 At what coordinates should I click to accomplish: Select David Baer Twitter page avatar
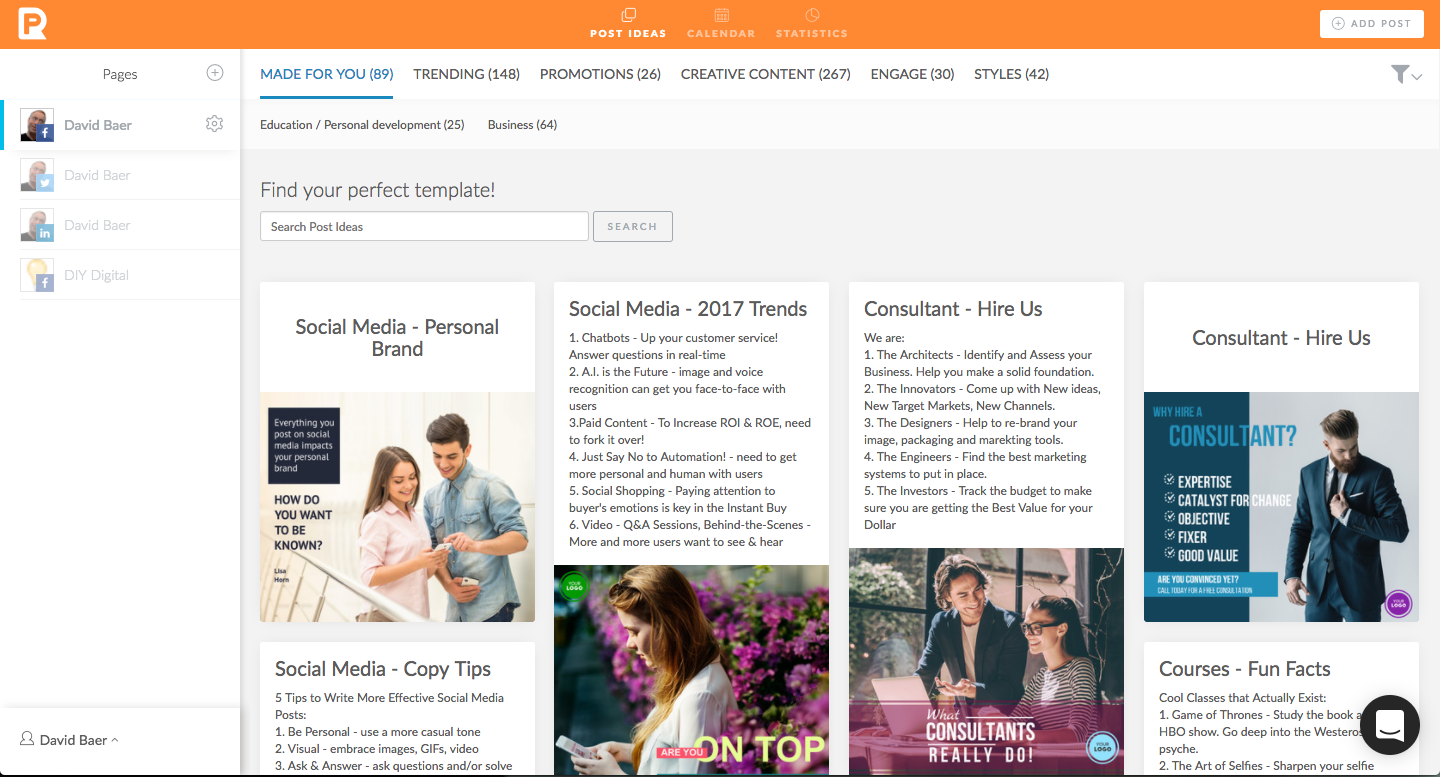37,175
